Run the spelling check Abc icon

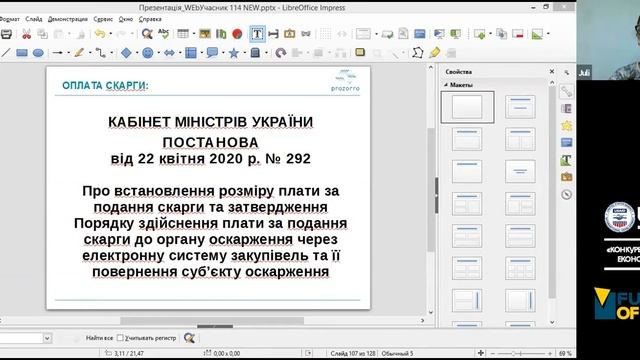[163, 34]
